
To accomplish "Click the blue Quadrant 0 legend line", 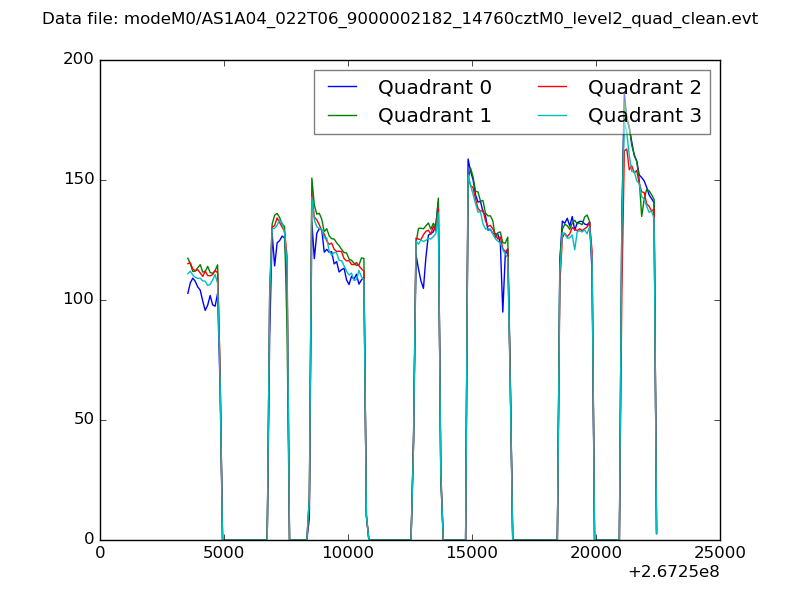I will point(343,88).
